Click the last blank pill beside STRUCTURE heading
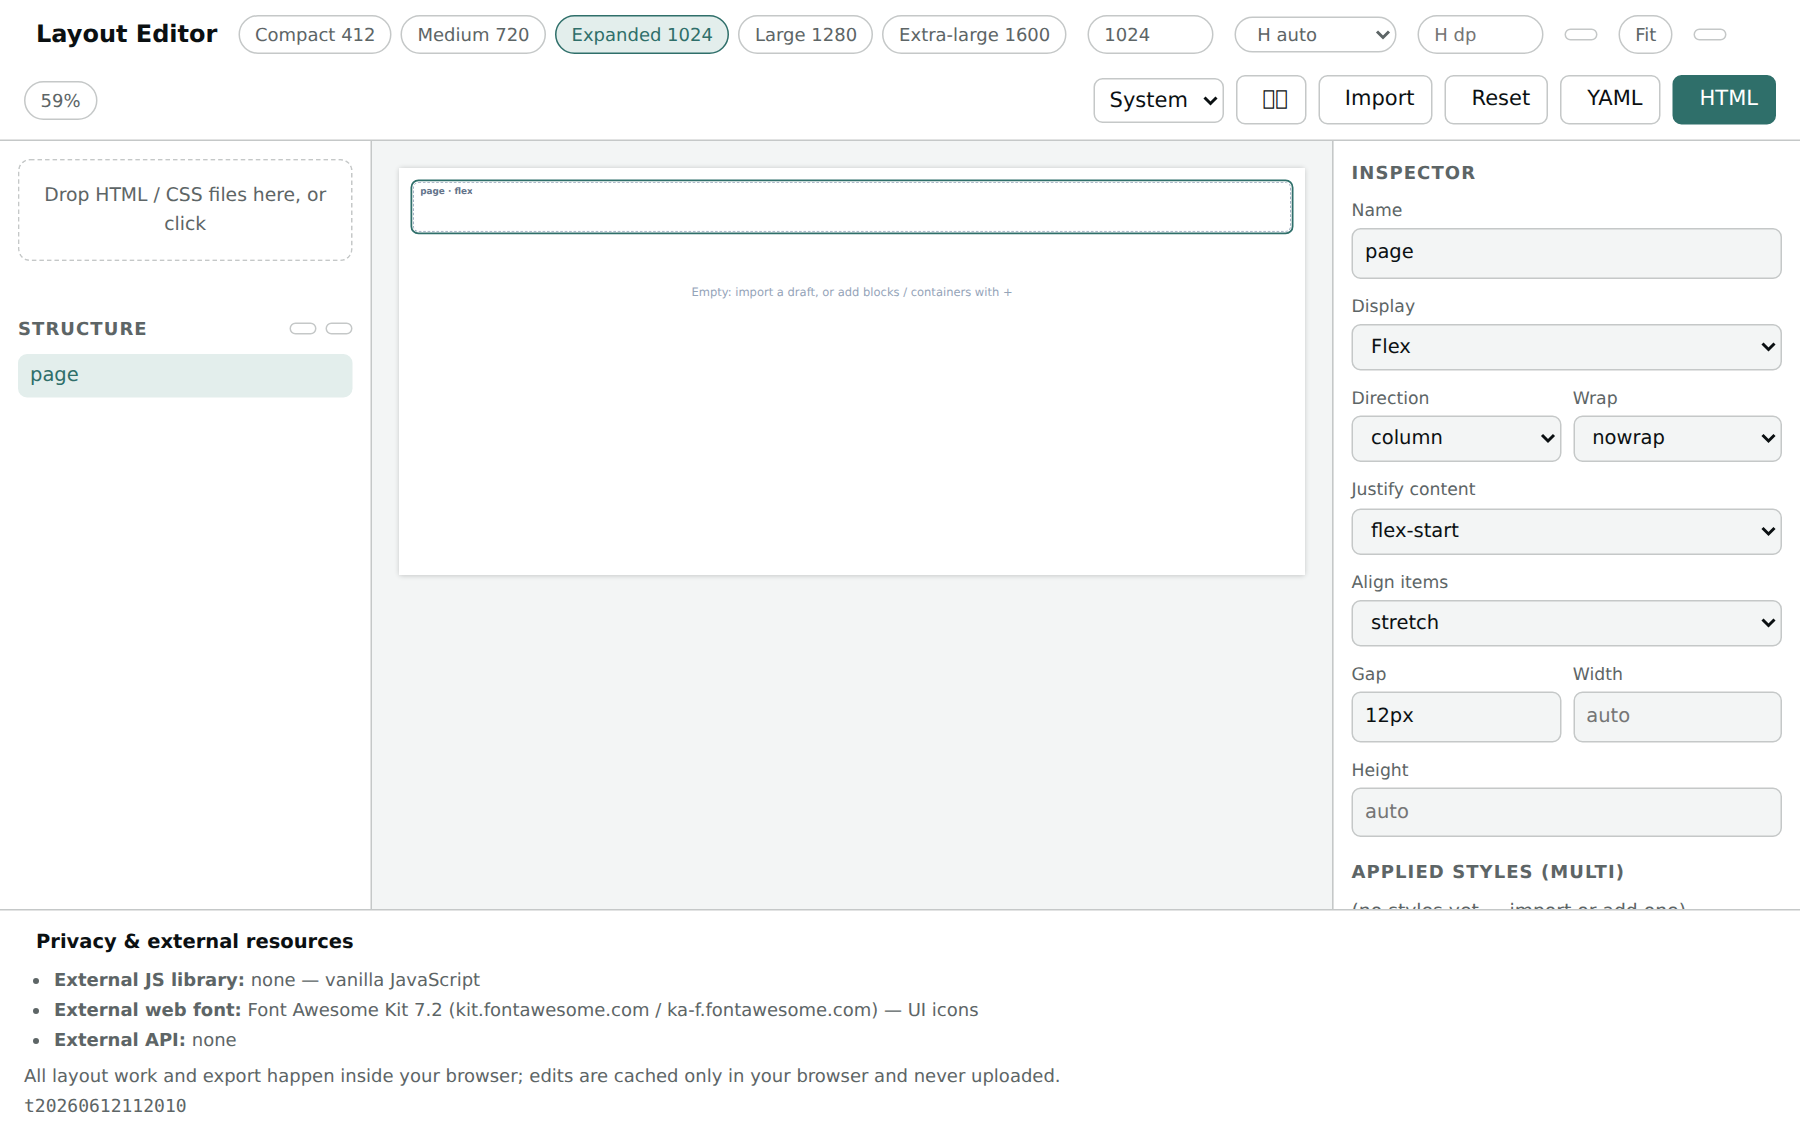The height and width of the screenshot is (1140, 1800). 339,329
